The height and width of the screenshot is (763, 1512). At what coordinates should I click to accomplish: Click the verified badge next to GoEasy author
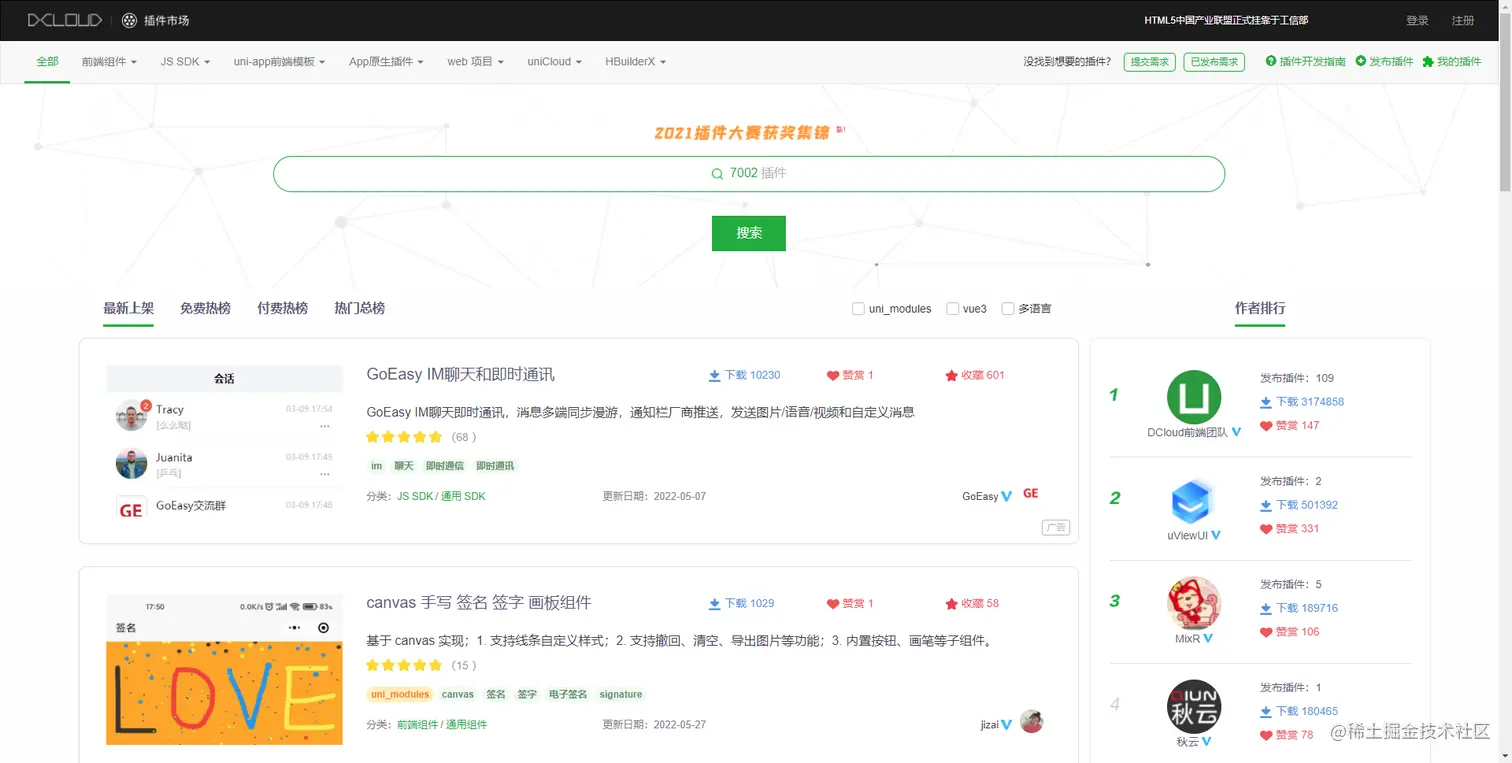click(x=1006, y=496)
